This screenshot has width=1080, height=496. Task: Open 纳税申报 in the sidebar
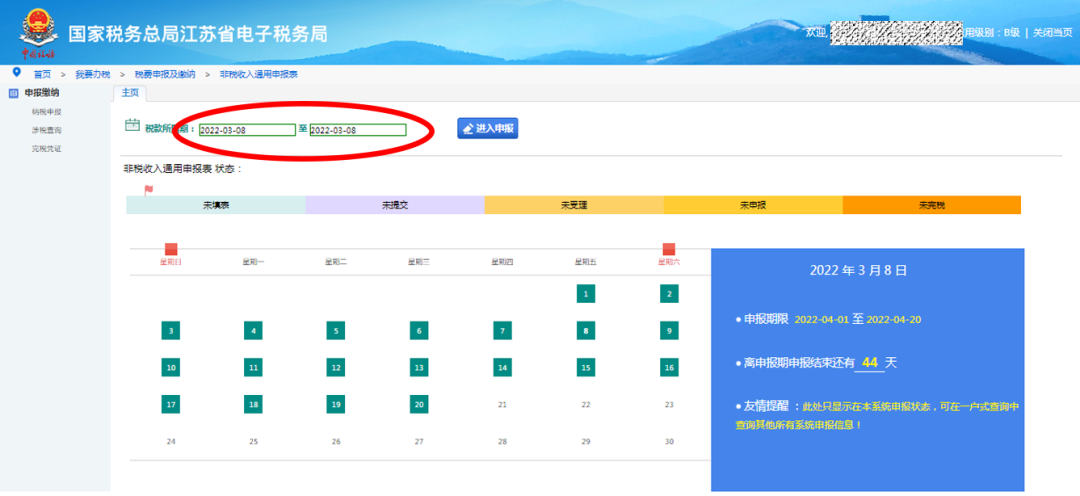(x=46, y=112)
